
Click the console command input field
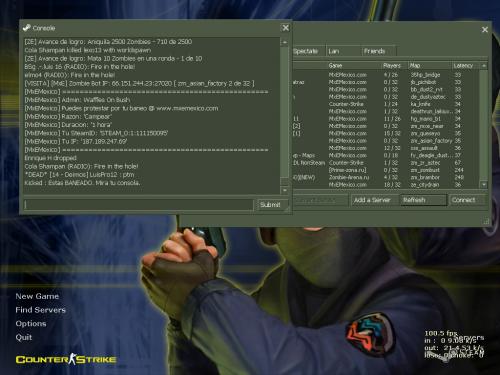139,205
